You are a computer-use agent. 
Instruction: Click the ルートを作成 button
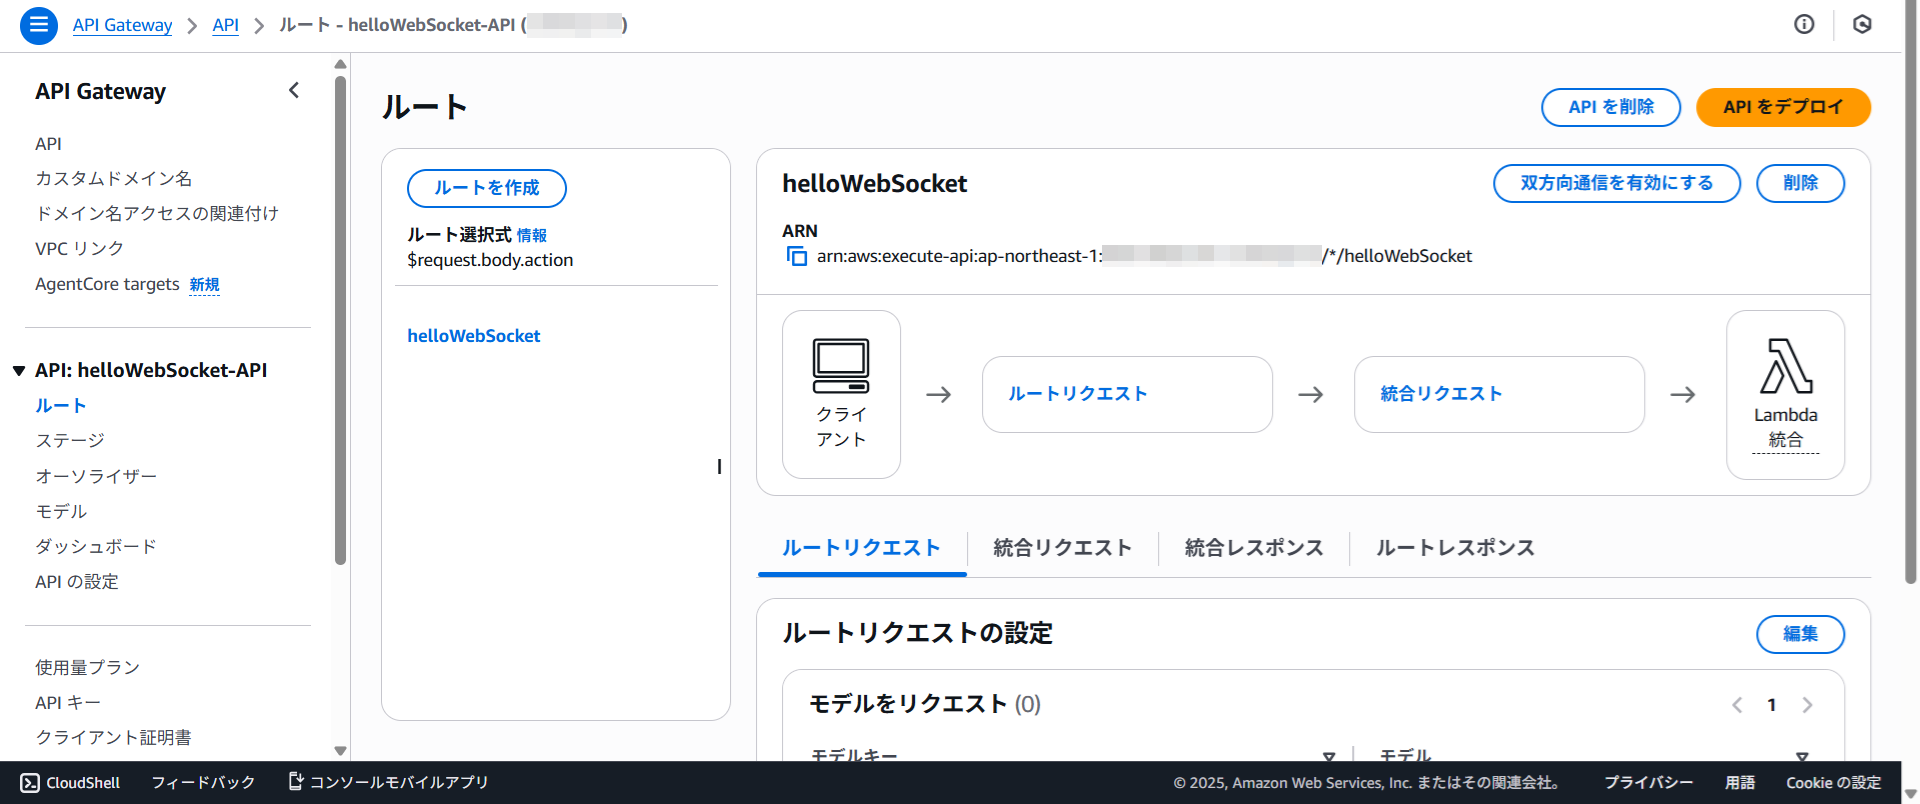(486, 188)
